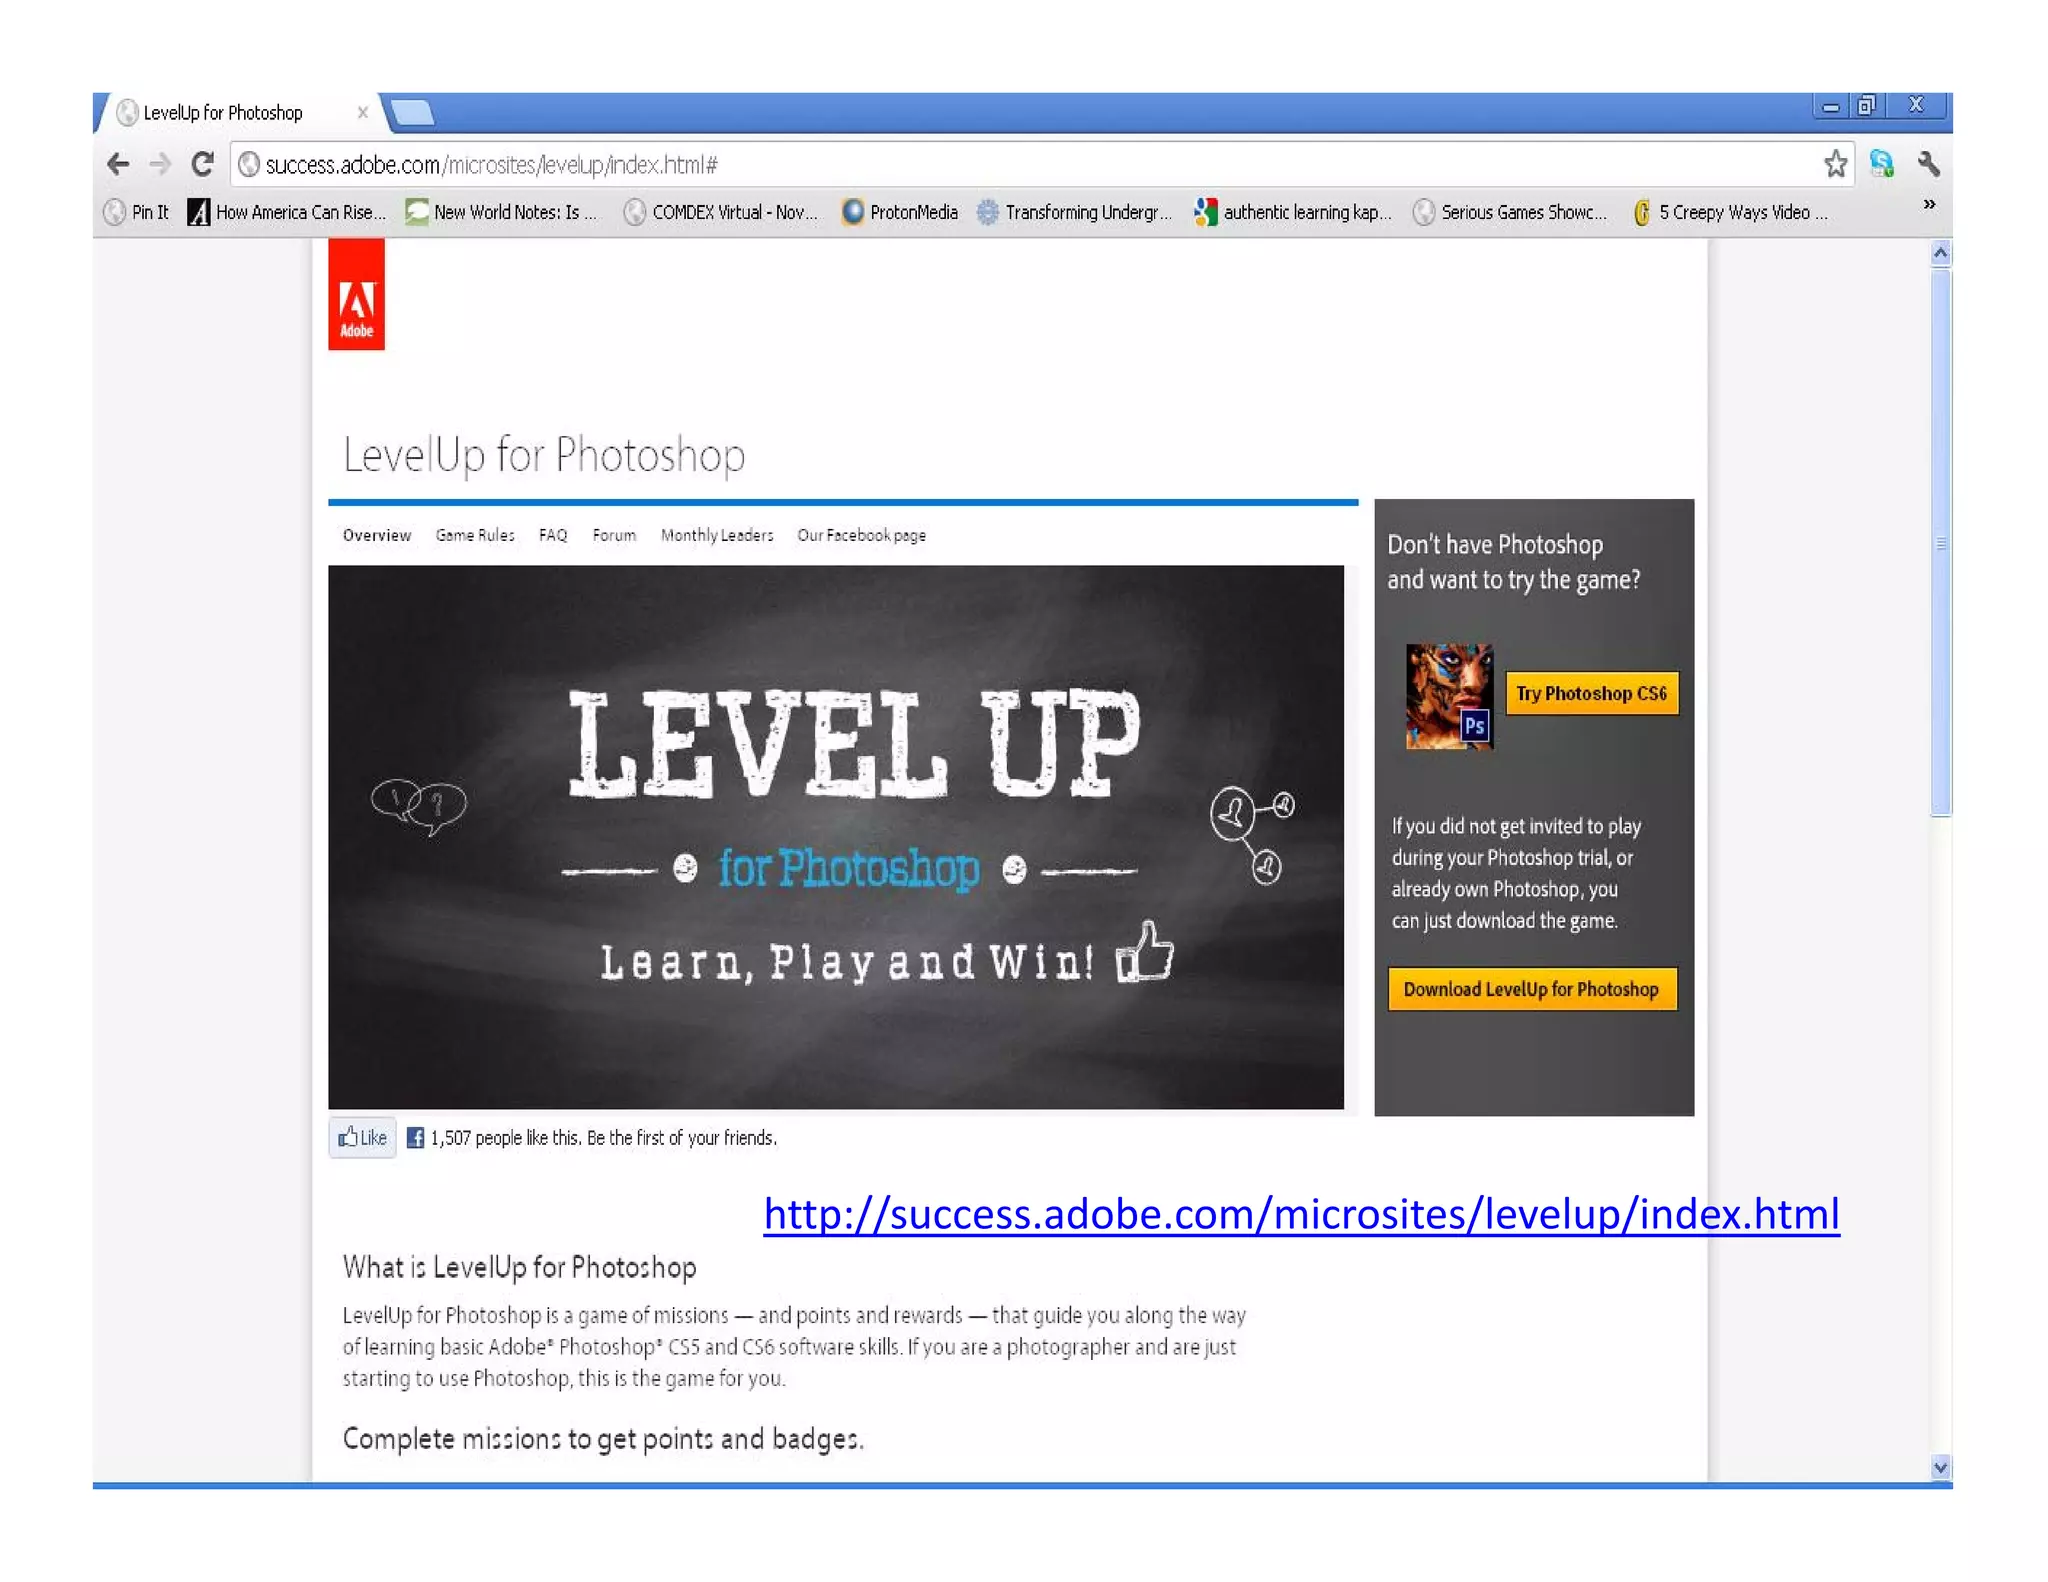
Task: Open a new tab with the new tab button
Action: [412, 112]
